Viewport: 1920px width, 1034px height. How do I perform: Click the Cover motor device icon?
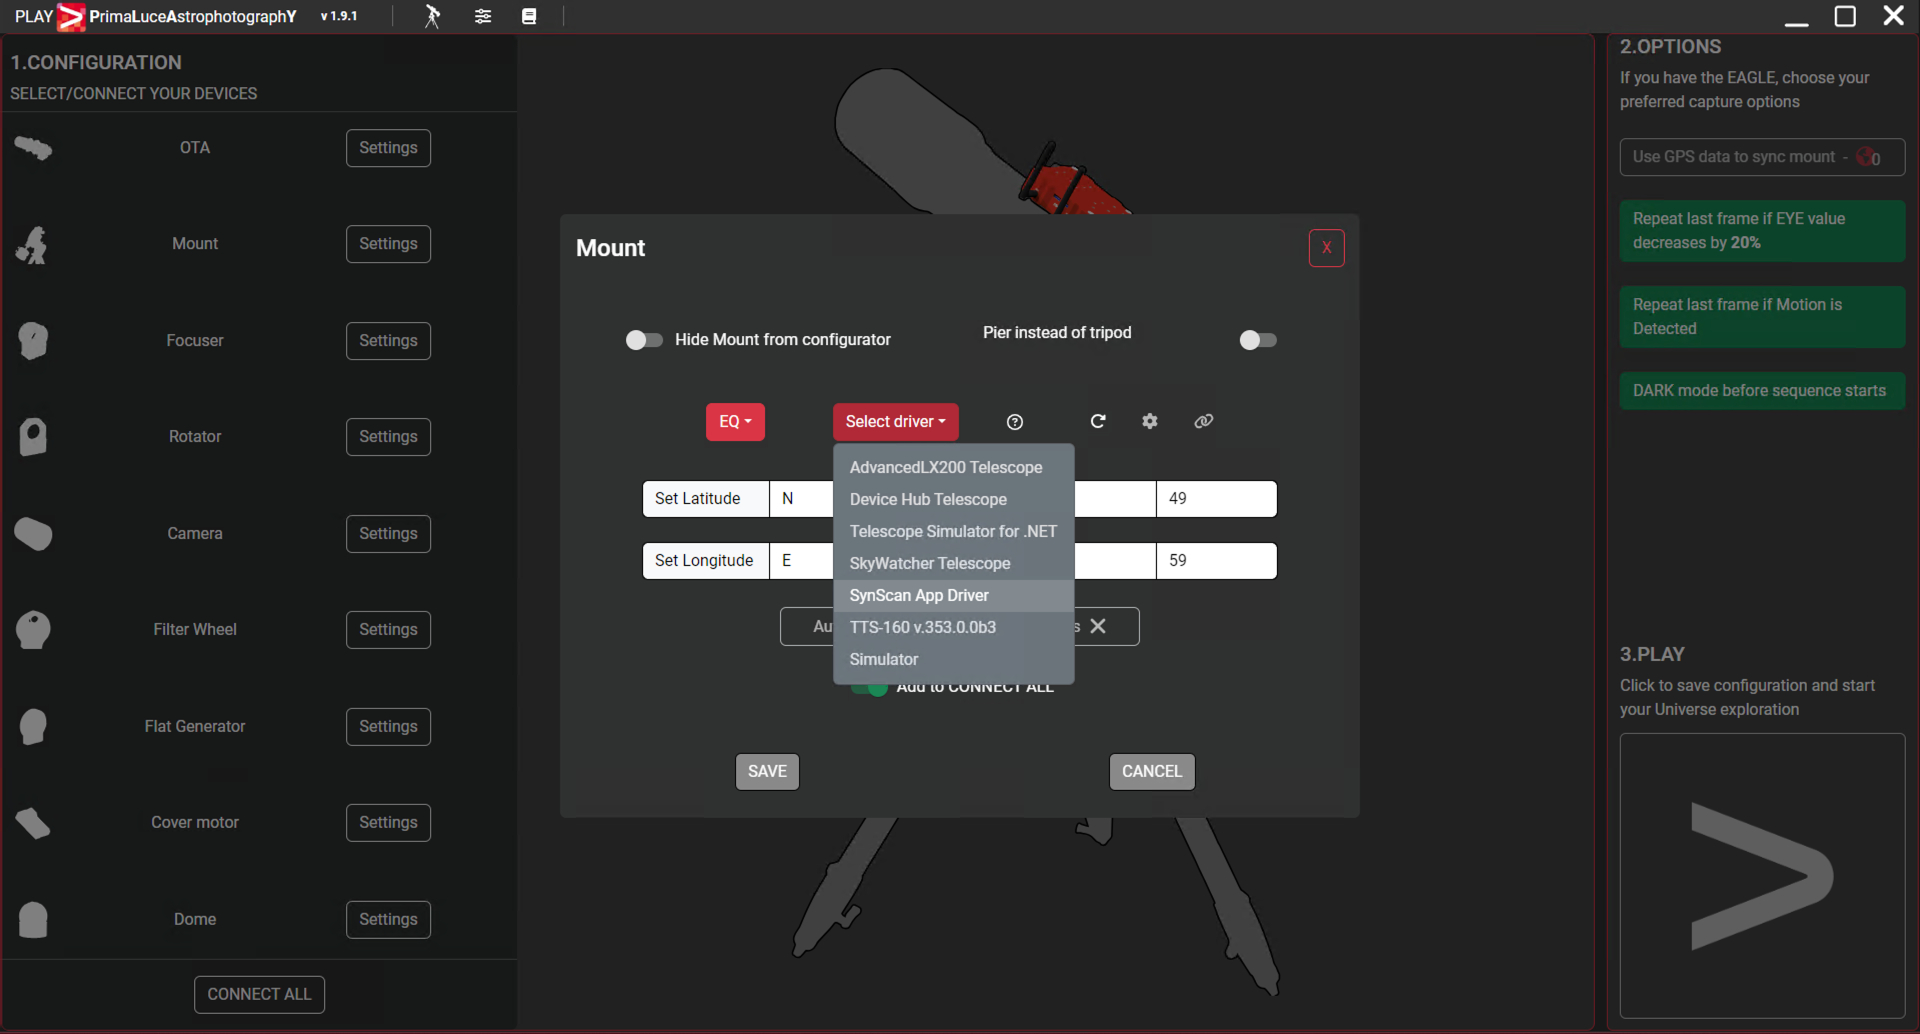tap(33, 823)
